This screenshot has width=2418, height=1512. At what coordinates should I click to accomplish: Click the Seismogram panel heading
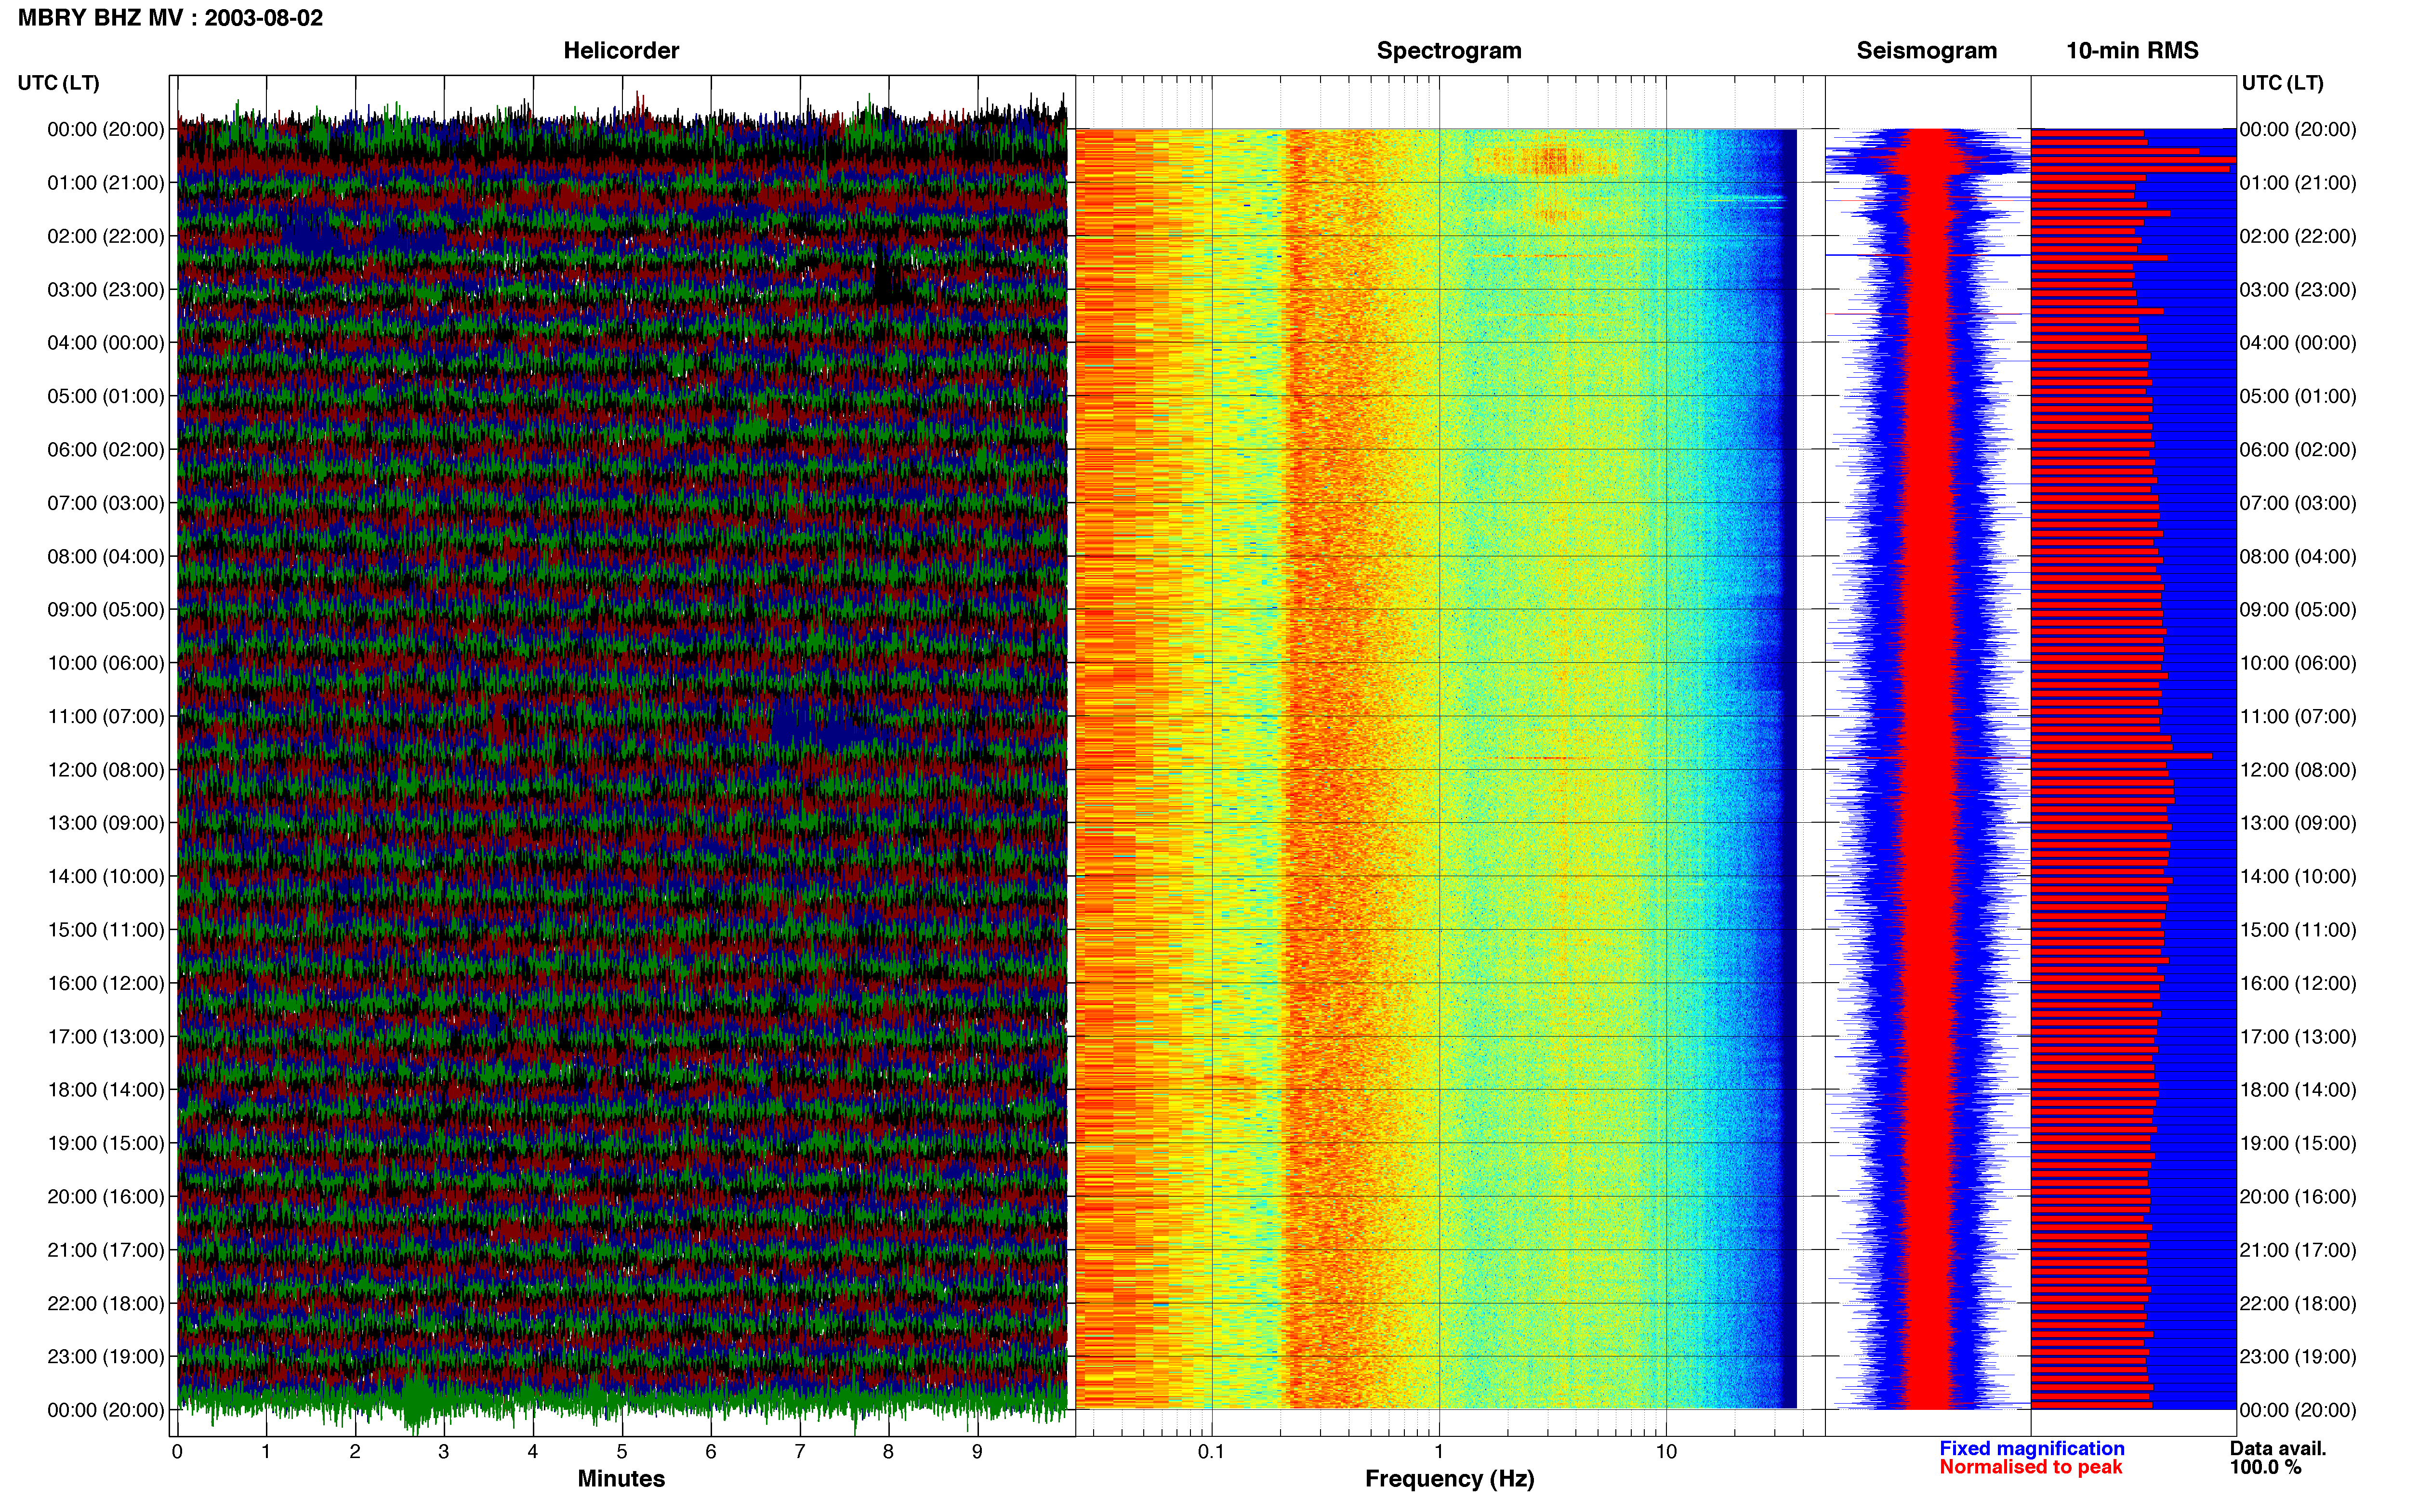(1926, 50)
